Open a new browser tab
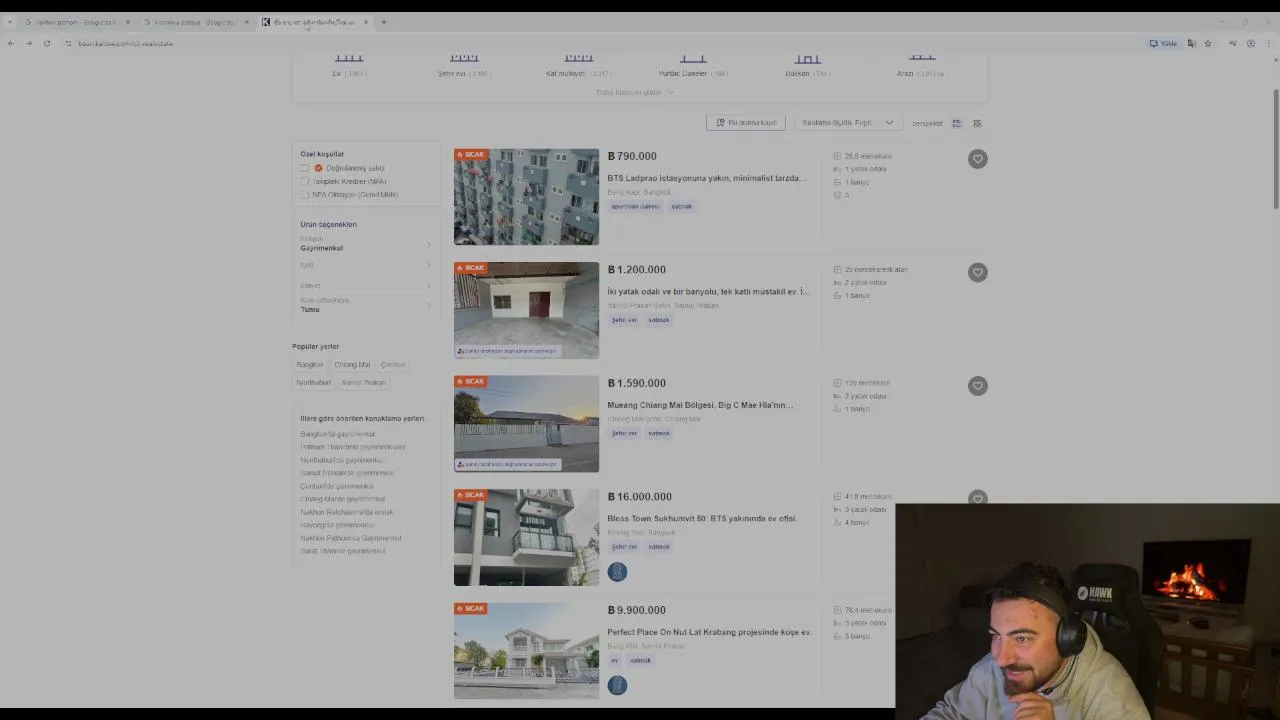This screenshot has height=720, width=1280. [383, 22]
